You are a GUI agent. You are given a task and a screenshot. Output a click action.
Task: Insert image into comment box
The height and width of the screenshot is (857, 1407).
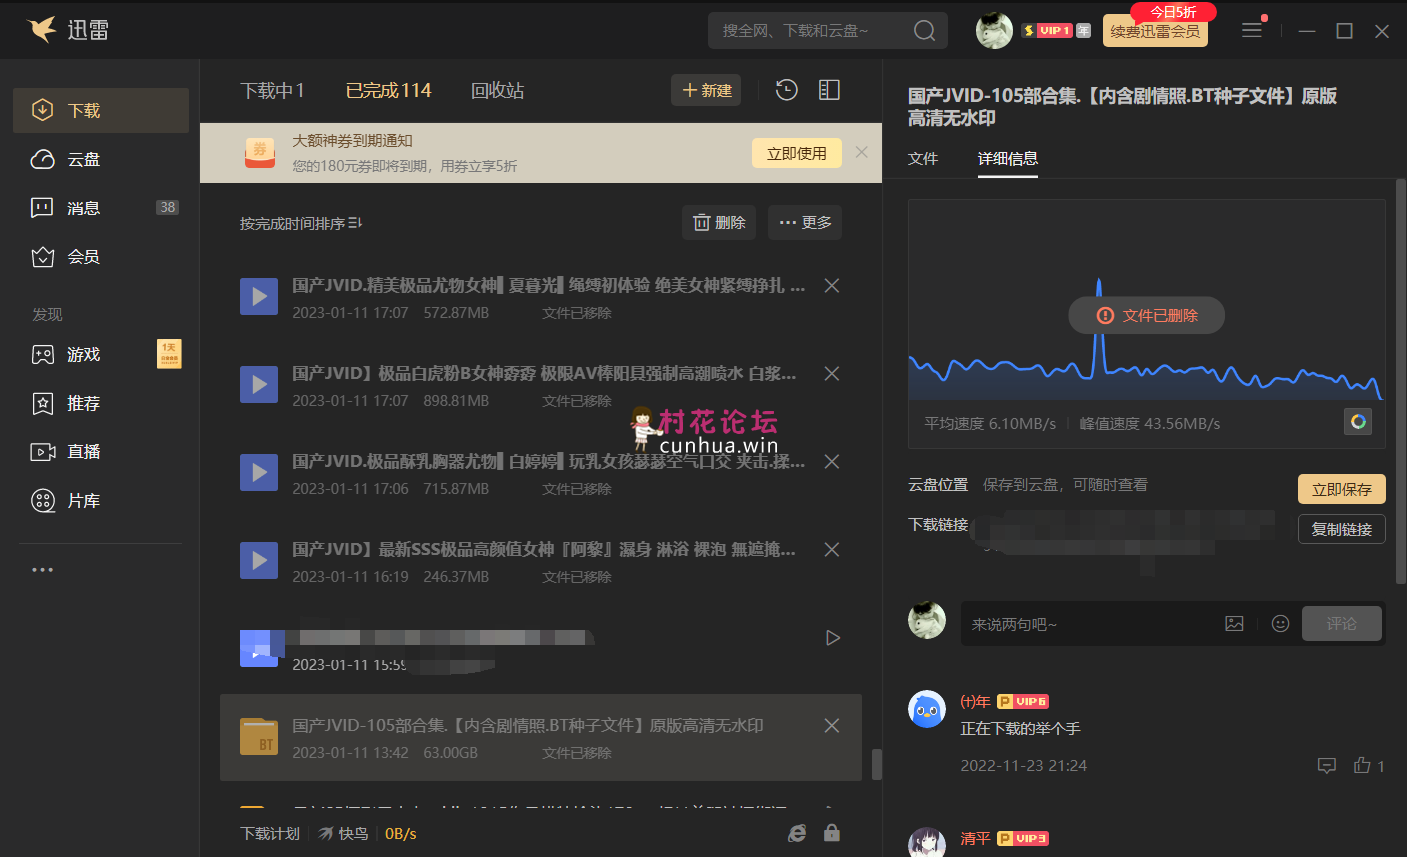[x=1235, y=623]
